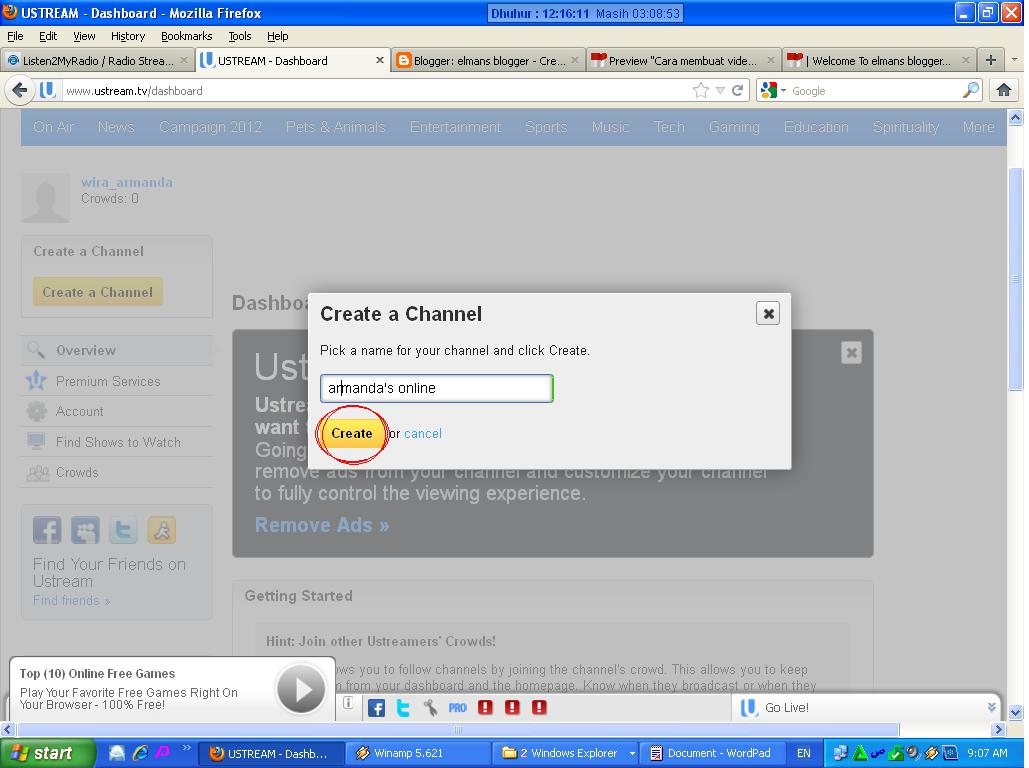Click the Google search field
Image resolution: width=1029 pixels, height=768 pixels.
pyautogui.click(x=873, y=91)
